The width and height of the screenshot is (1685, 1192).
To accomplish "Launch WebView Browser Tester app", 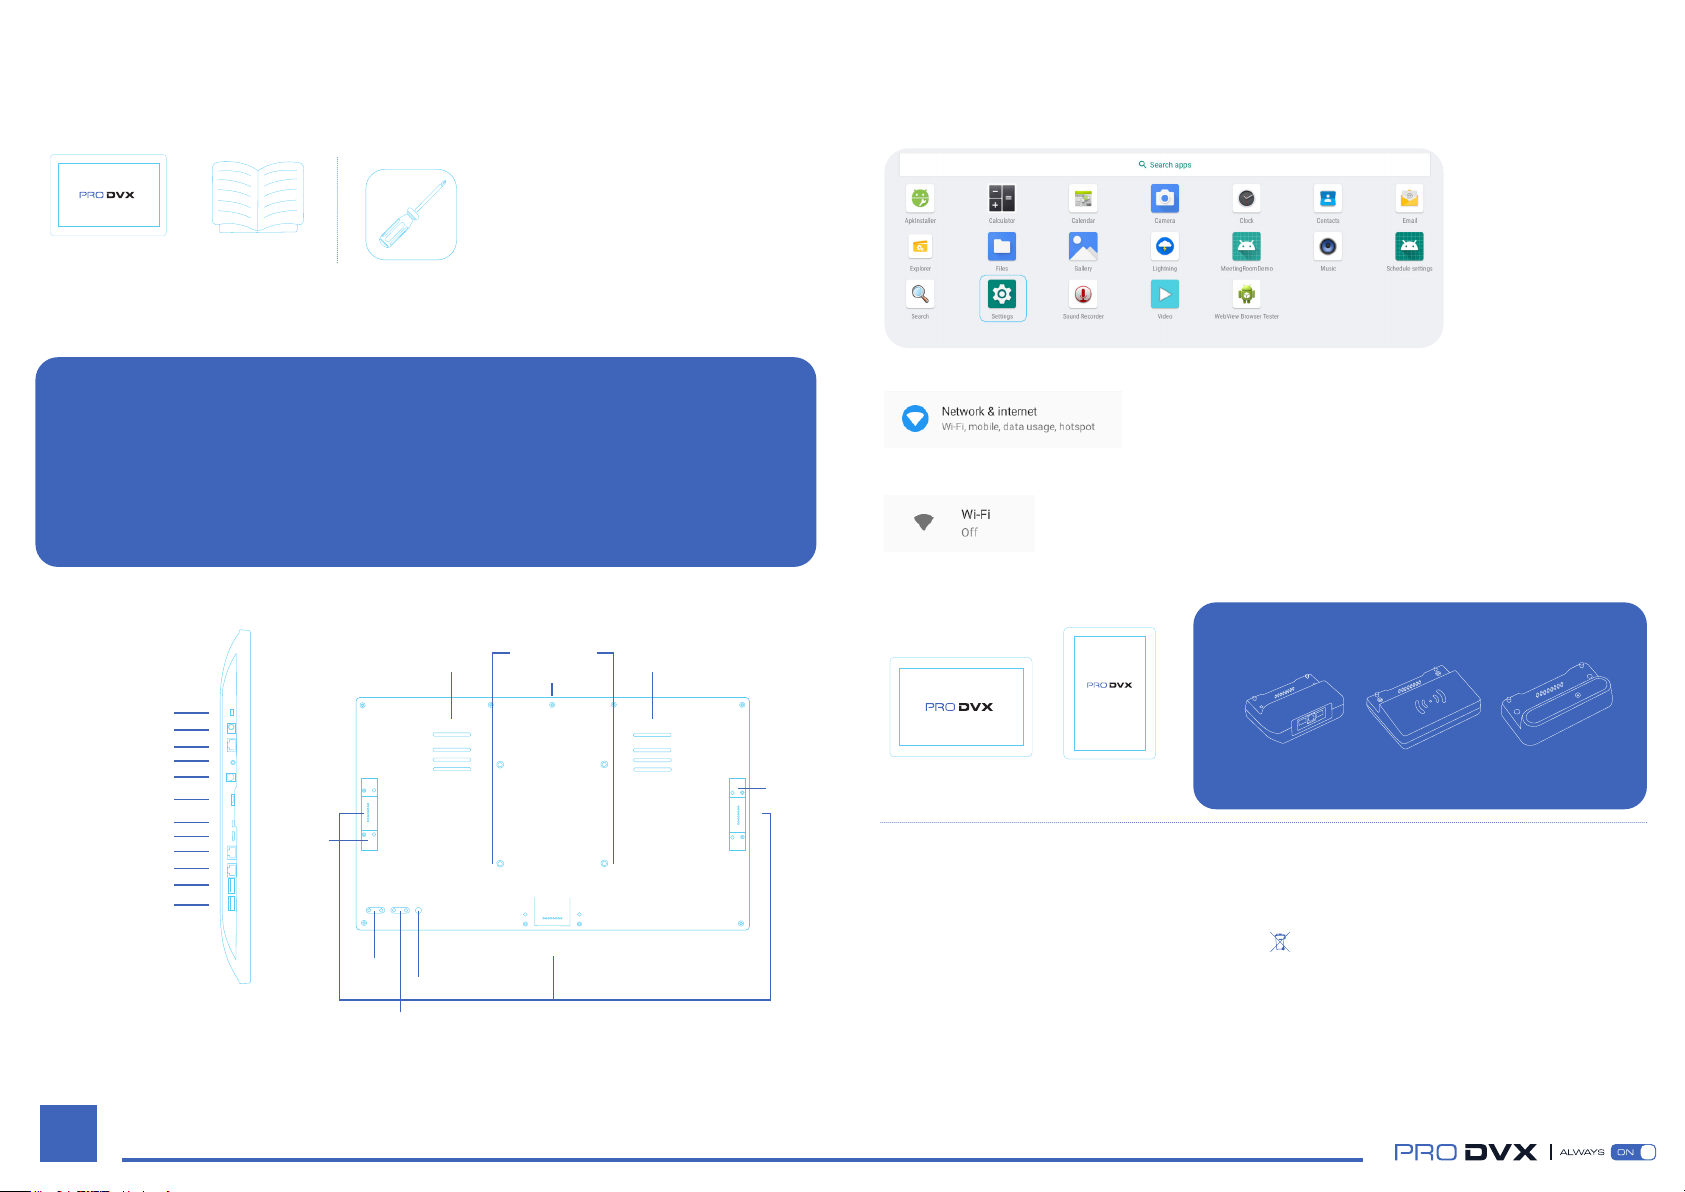I will tap(1246, 295).
